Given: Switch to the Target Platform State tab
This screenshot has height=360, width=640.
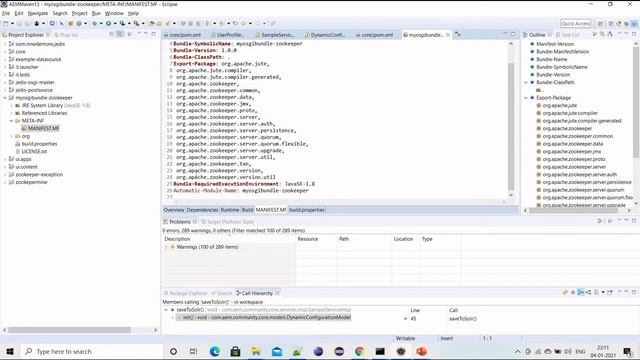Looking at the screenshot, I should point(227,222).
